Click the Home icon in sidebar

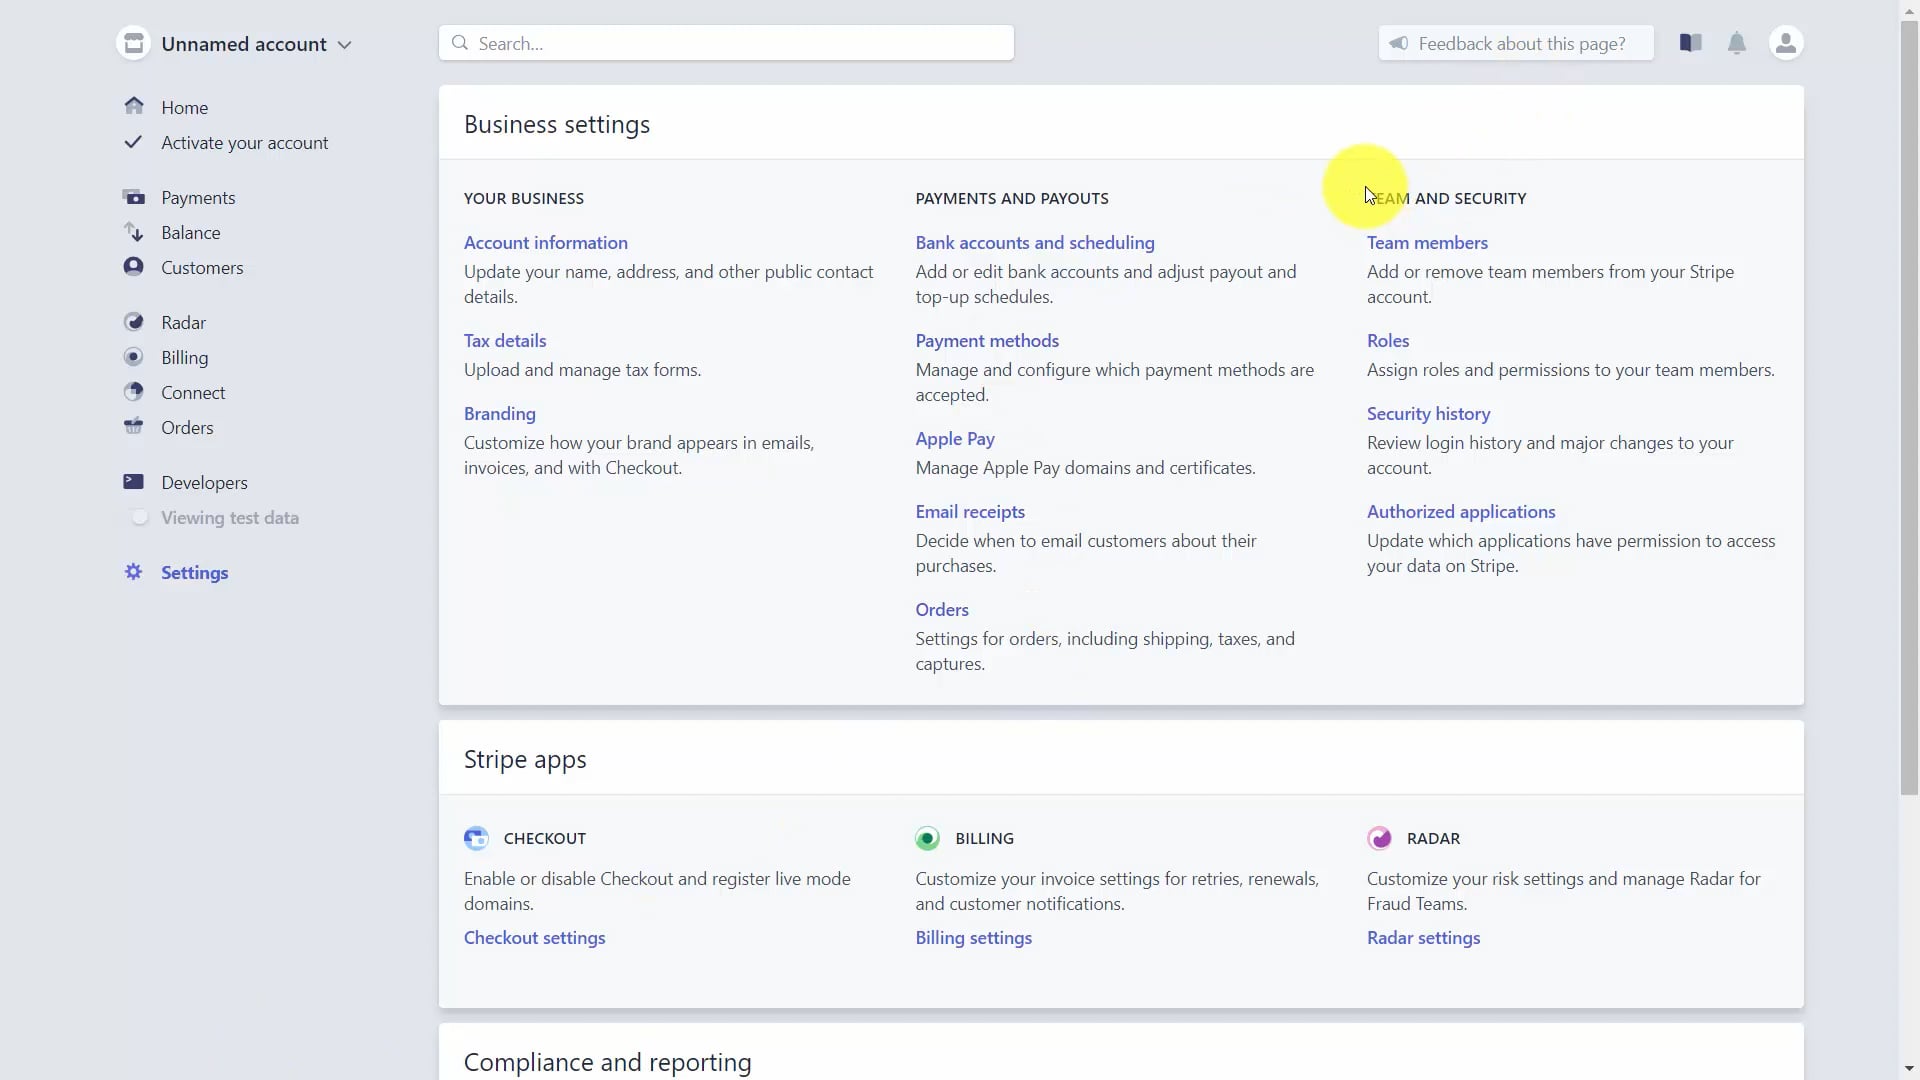[134, 106]
